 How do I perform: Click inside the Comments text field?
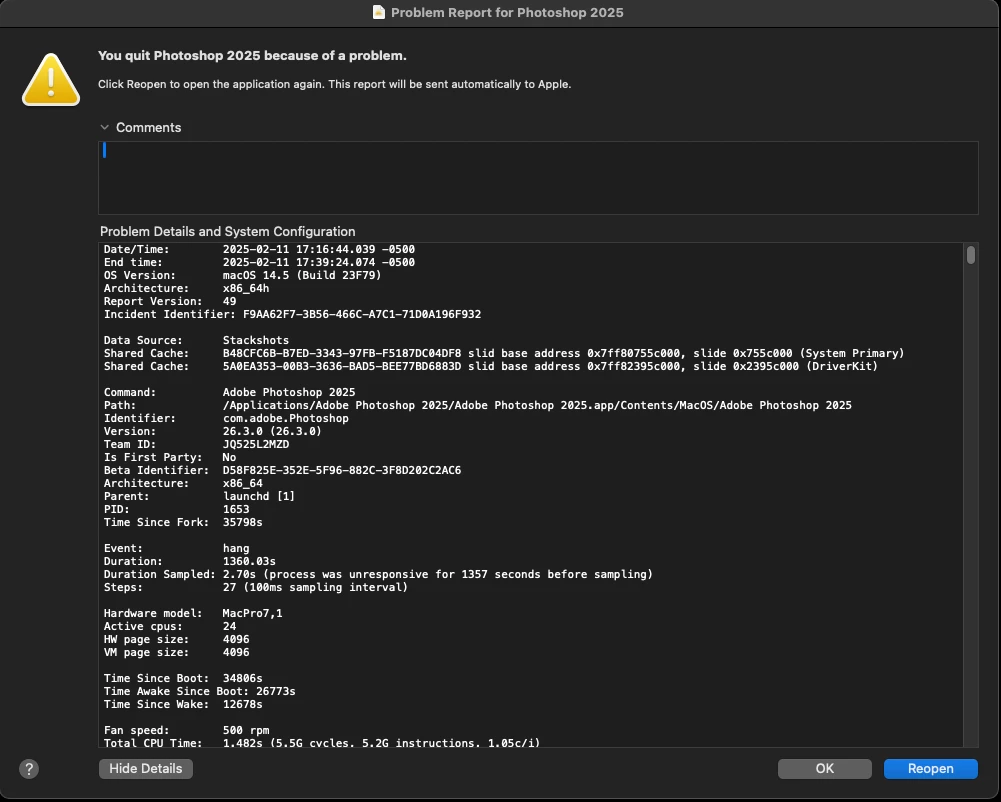(538, 178)
